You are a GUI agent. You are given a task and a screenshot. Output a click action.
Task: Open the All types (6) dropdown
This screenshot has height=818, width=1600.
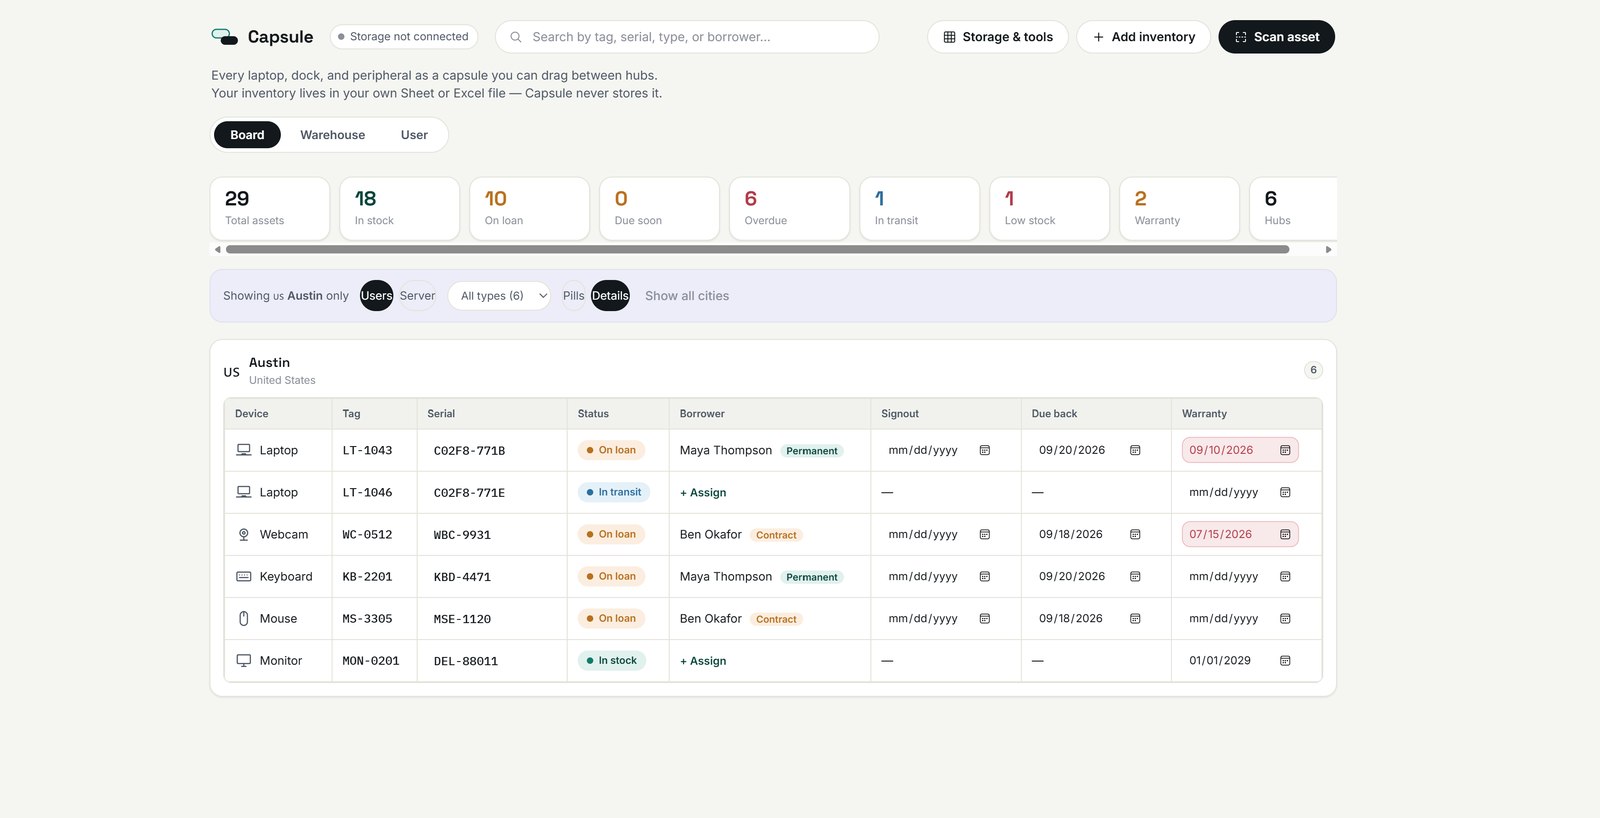pos(499,296)
